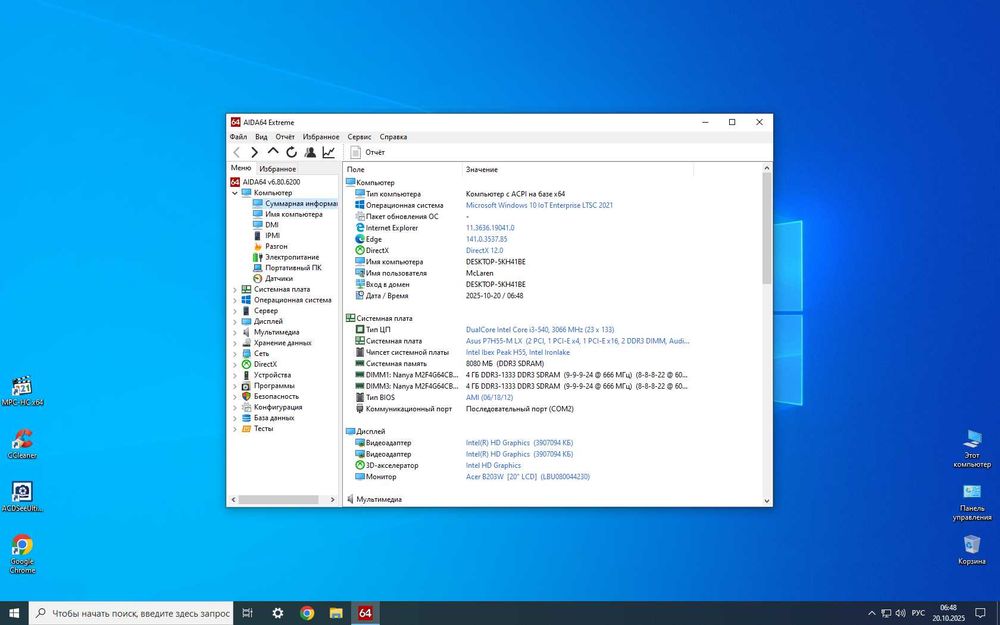Open the Acer B203W monitor link
Image resolution: width=1000 pixels, height=625 pixels.
click(527, 477)
